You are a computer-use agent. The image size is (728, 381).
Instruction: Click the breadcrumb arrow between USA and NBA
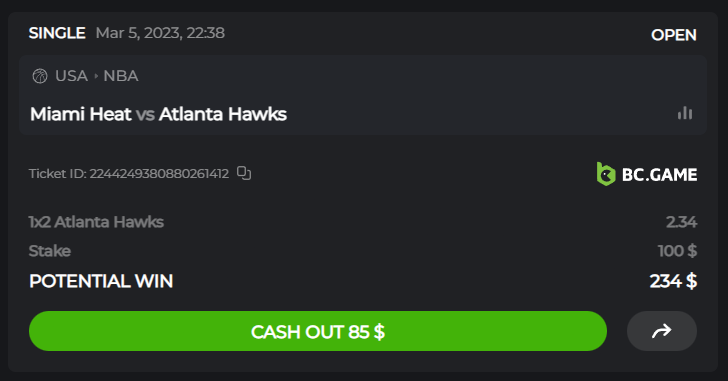96,76
